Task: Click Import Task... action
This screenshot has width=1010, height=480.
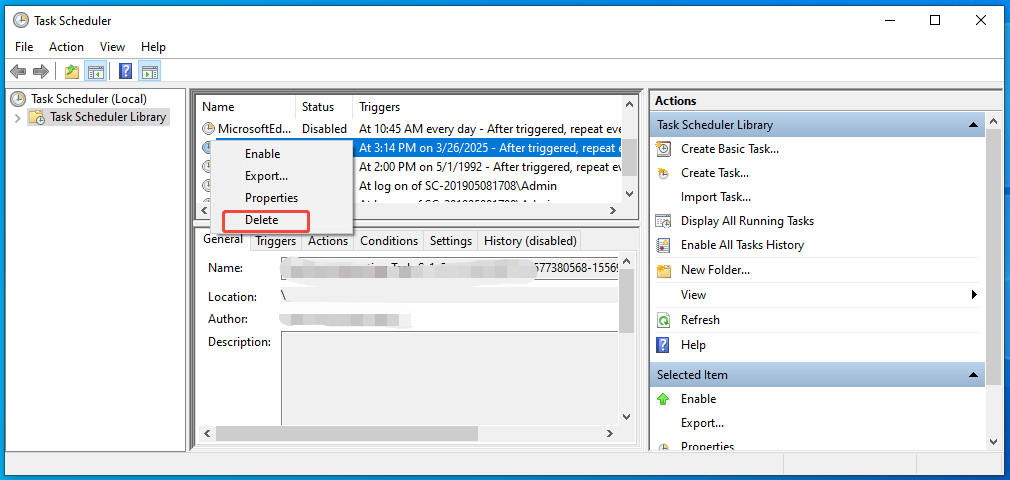Action: pyautogui.click(x=716, y=197)
